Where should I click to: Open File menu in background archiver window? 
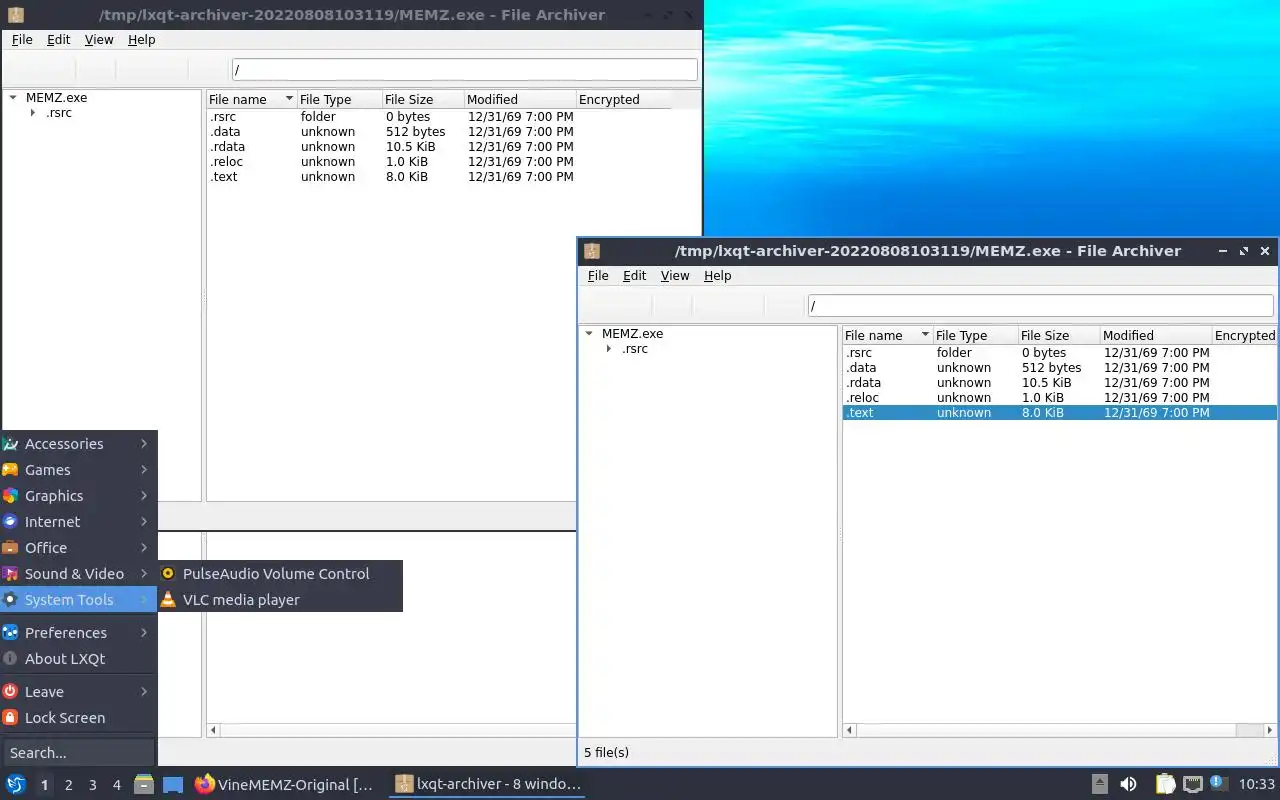click(22, 40)
